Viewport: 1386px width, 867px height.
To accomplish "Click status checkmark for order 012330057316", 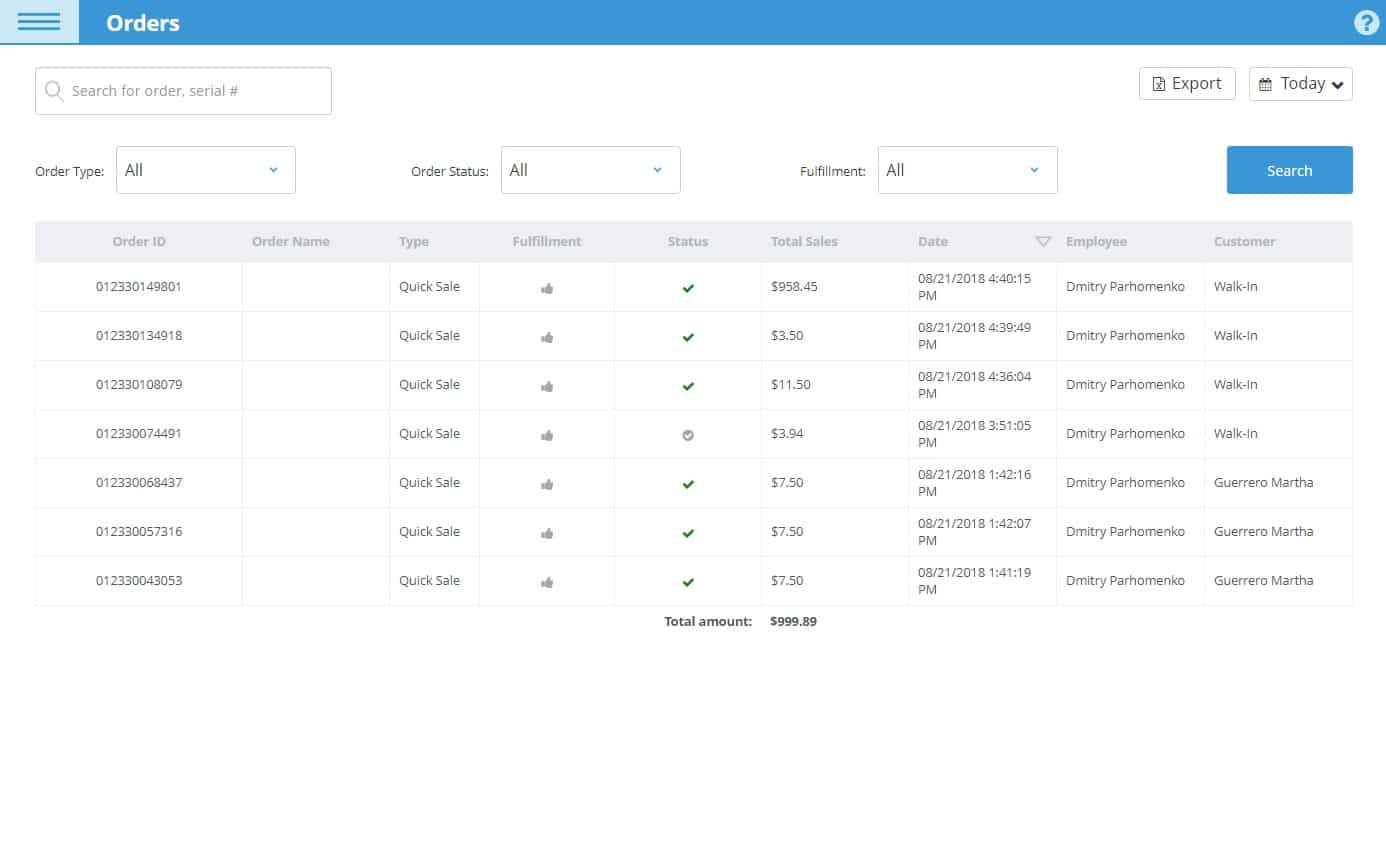I will [x=688, y=533].
